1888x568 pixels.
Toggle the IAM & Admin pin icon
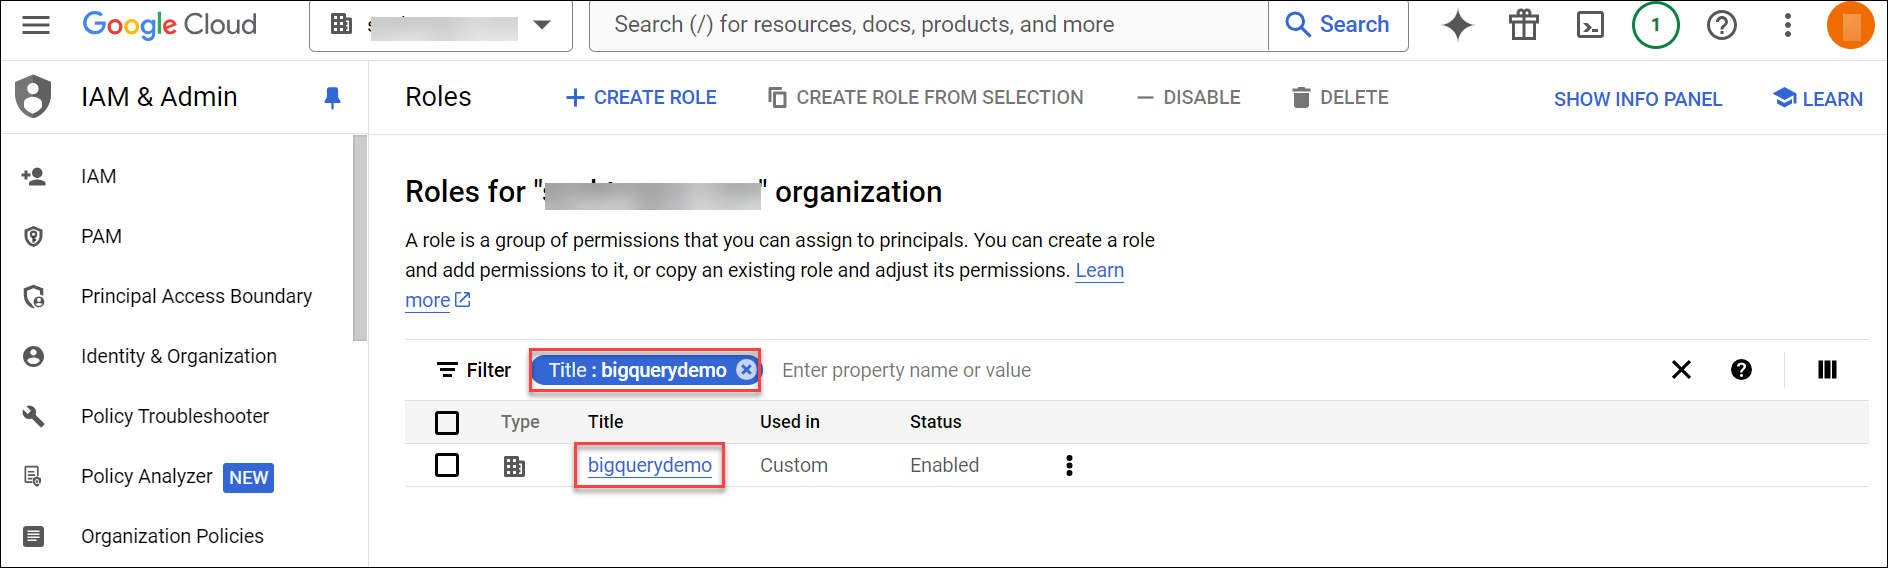pos(332,97)
